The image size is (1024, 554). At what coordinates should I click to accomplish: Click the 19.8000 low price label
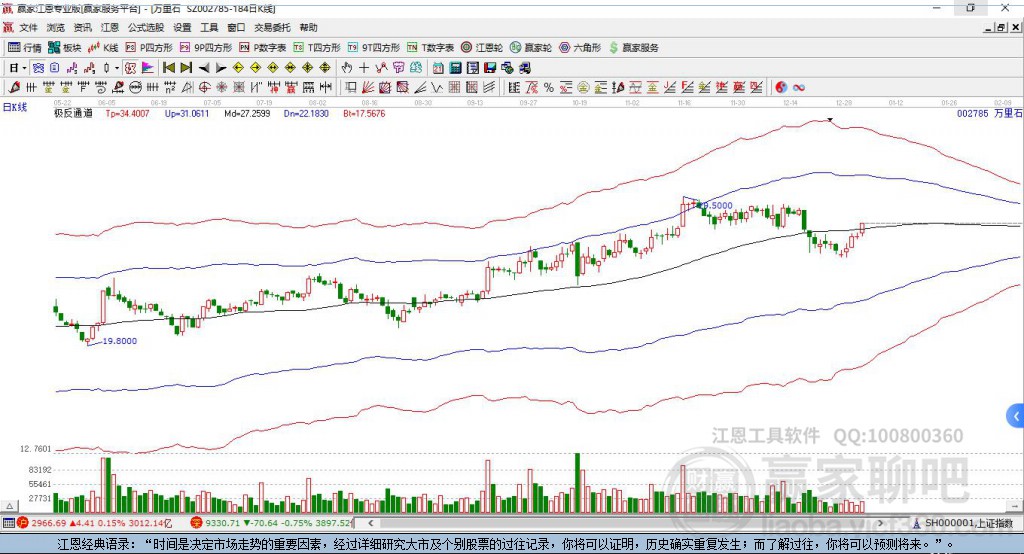click(x=120, y=340)
